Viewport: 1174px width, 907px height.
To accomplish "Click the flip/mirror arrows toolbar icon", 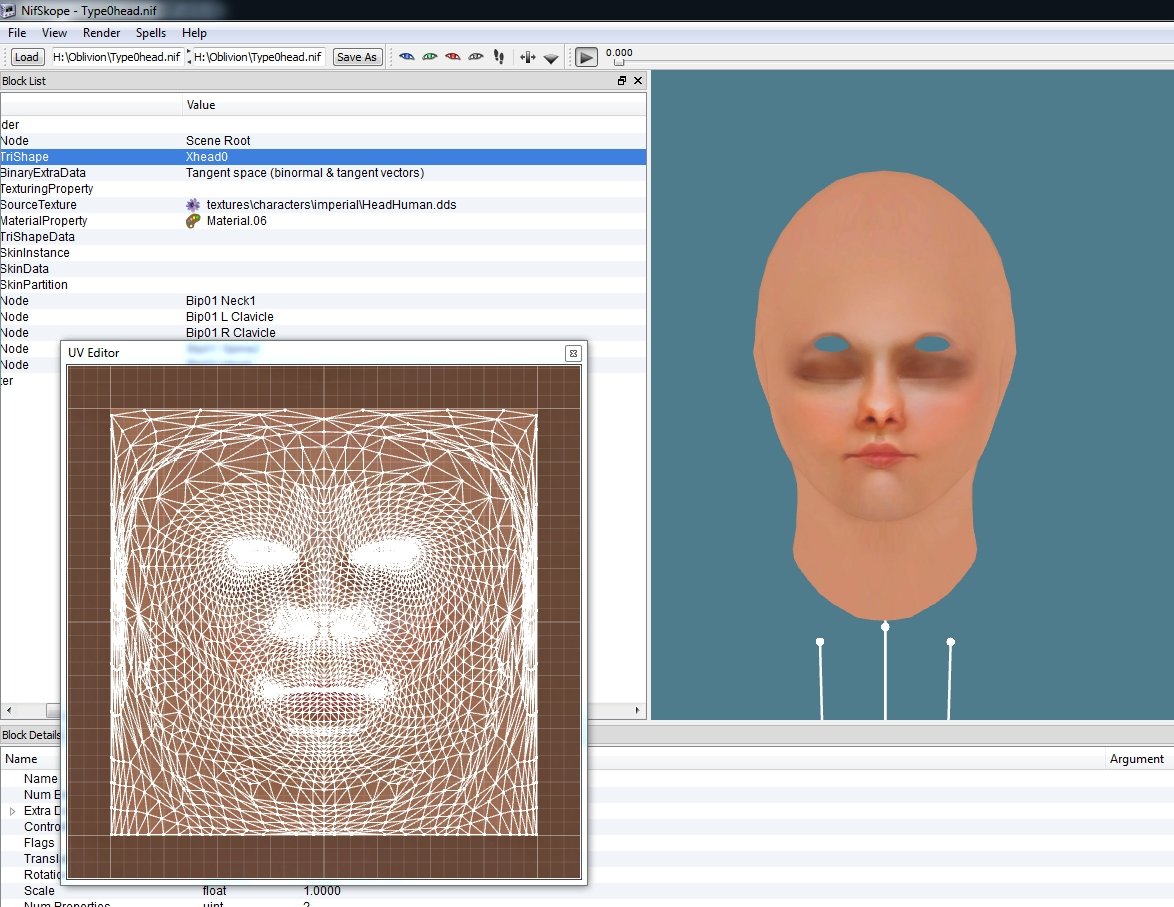I will pos(528,58).
